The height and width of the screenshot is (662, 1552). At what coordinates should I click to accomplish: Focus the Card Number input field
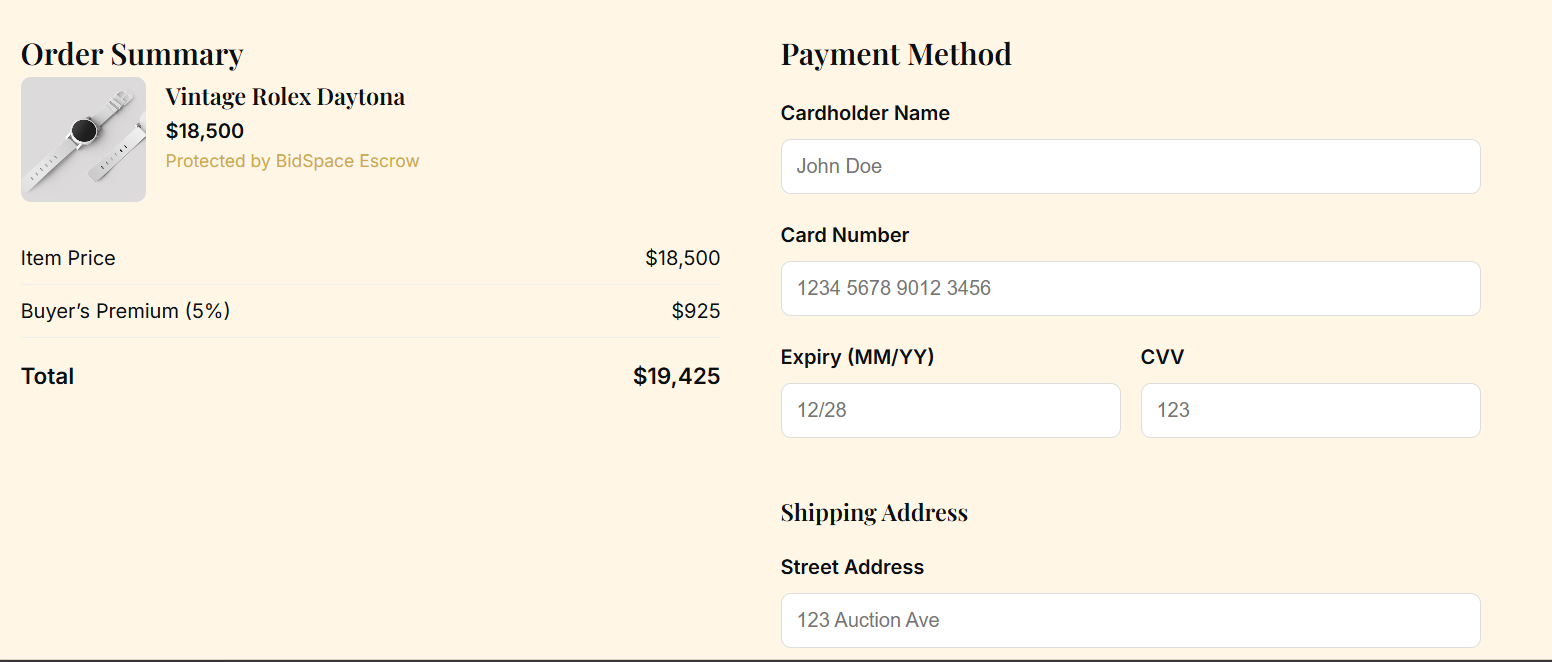[x=1130, y=288]
